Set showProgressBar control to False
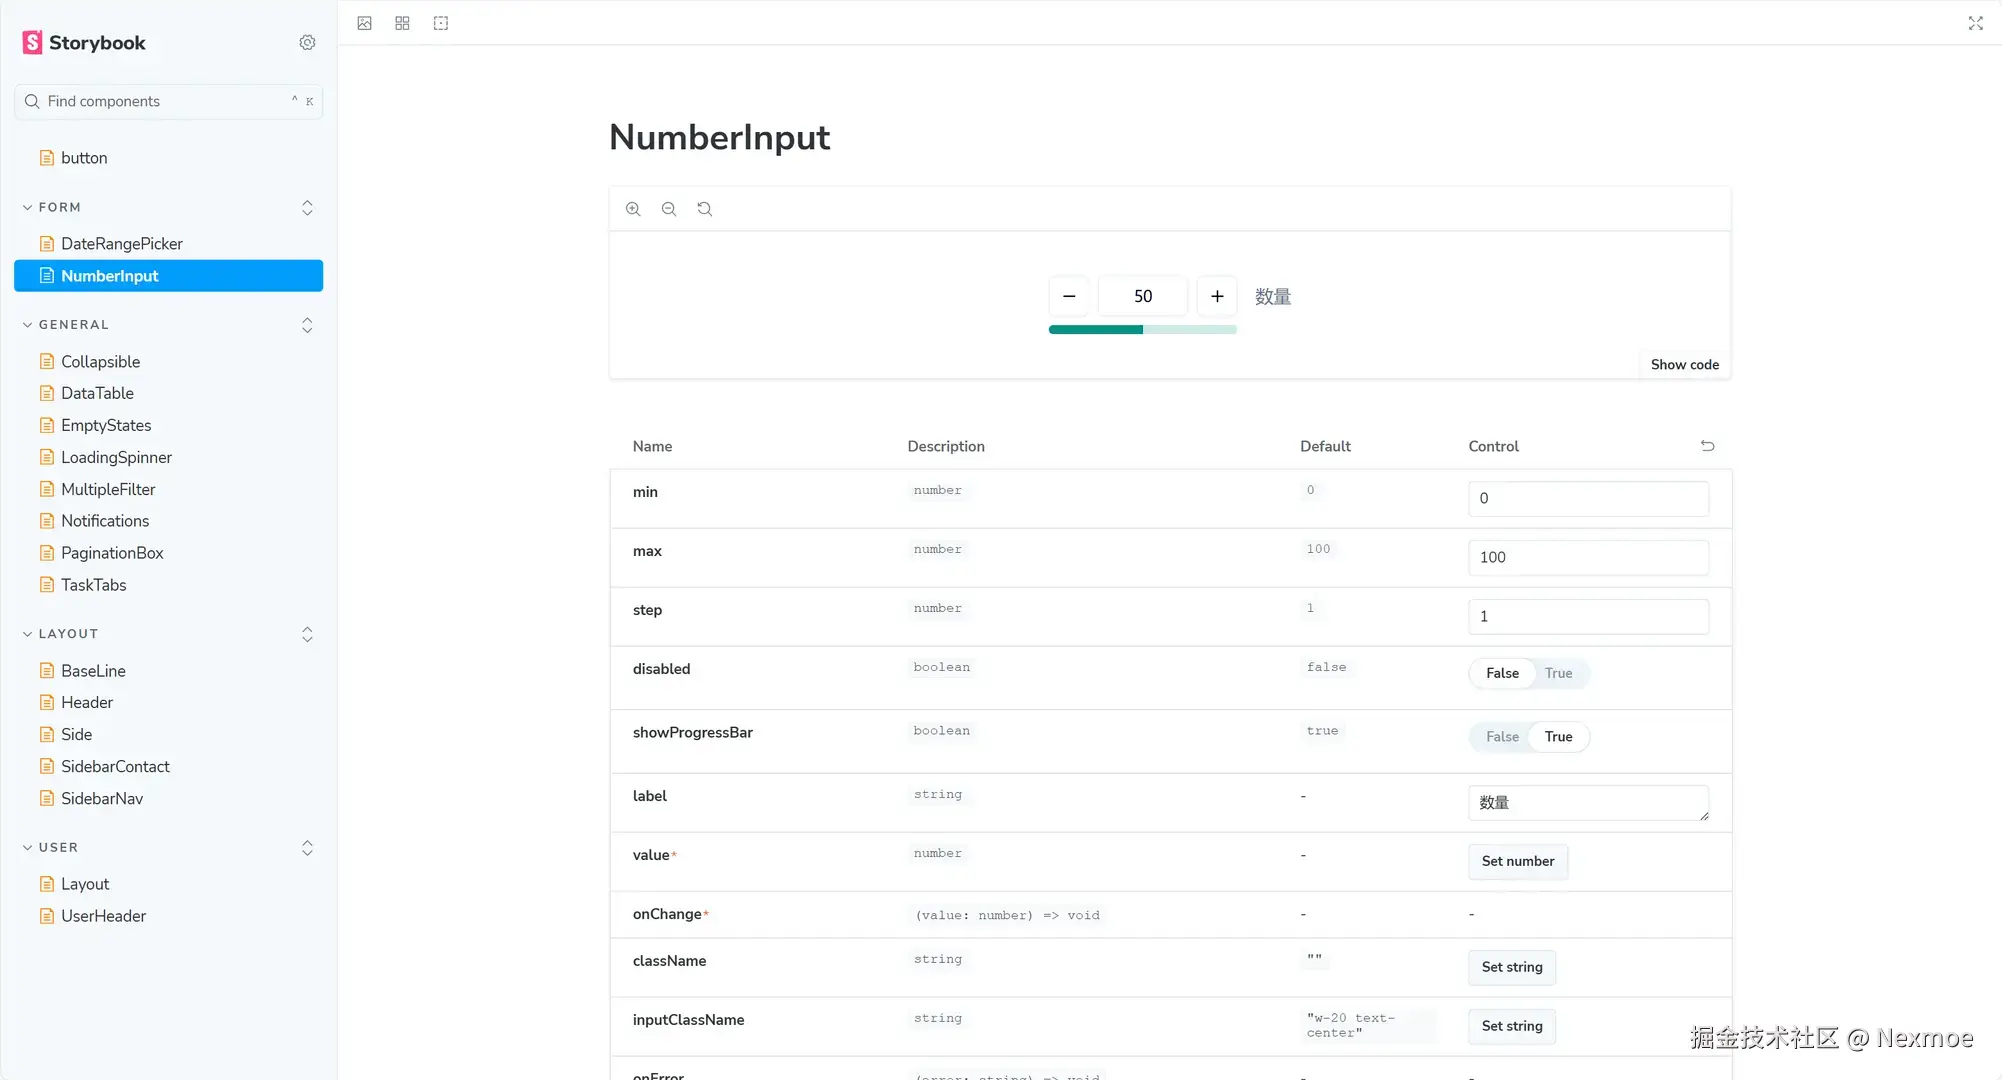The height and width of the screenshot is (1080, 2002). (1502, 737)
